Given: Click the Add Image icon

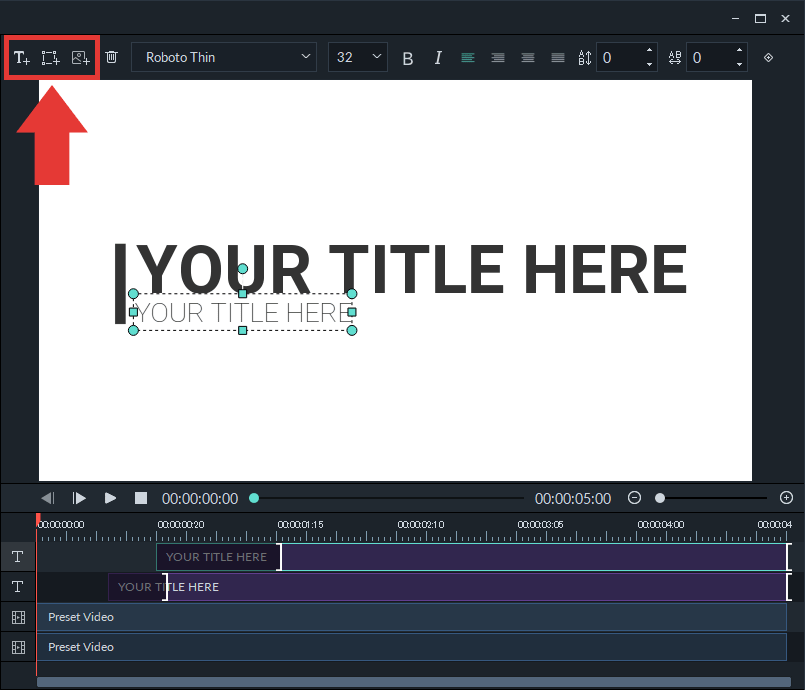Looking at the screenshot, I should click(x=81, y=58).
